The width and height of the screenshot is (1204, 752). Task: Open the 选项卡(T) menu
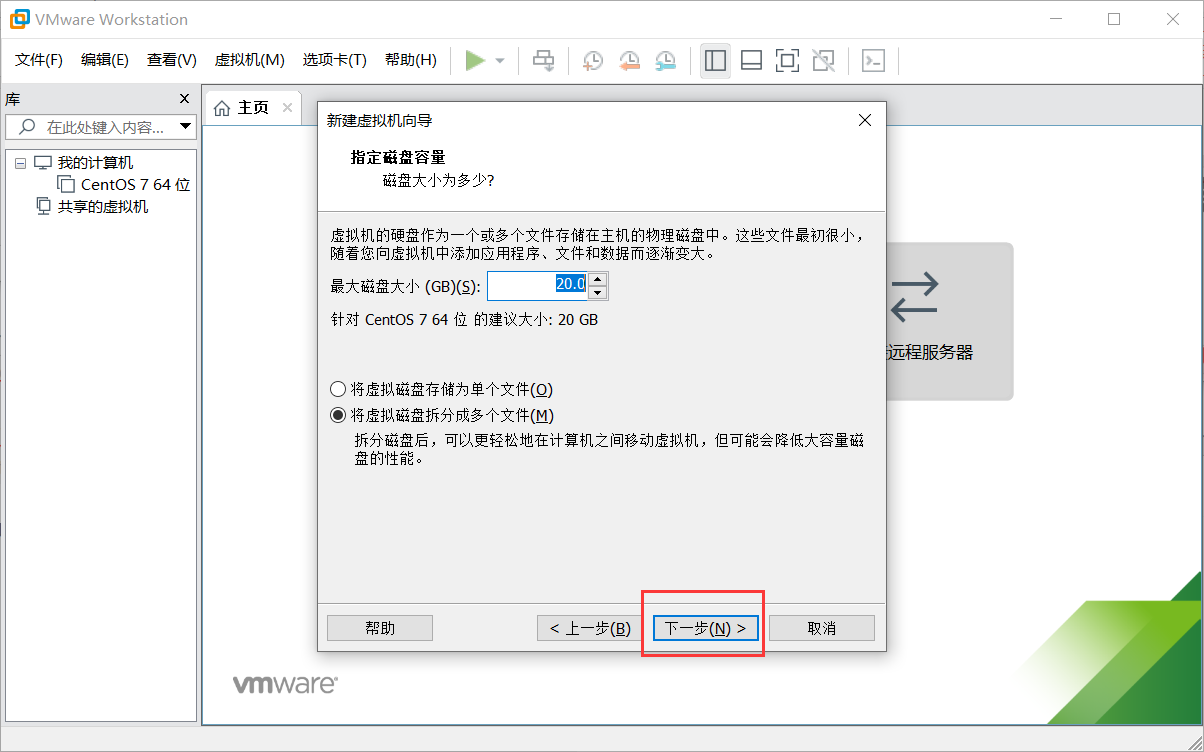pos(335,60)
